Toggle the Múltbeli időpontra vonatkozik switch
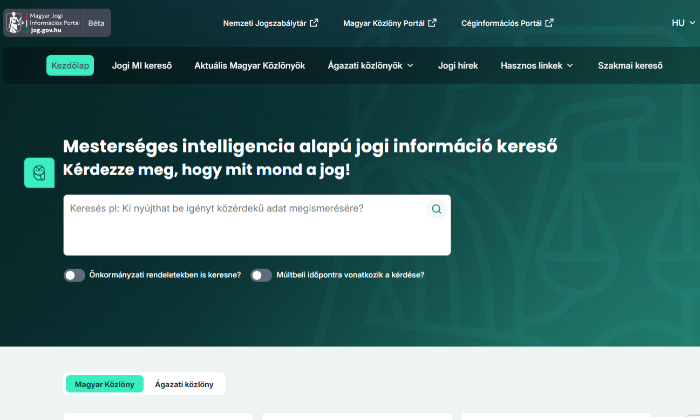Viewport: 700px width, 420px height. [x=261, y=275]
